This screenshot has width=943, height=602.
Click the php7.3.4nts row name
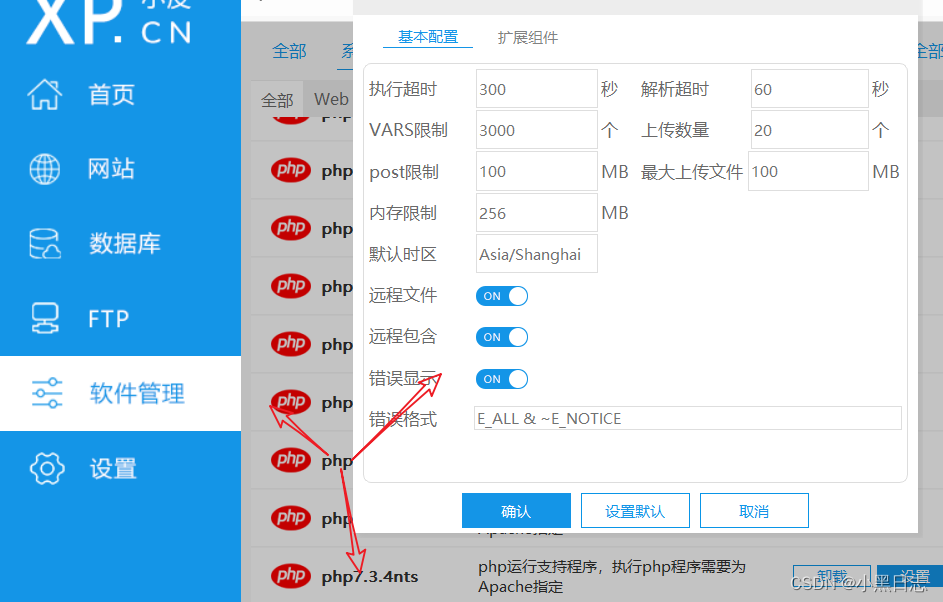click(370, 577)
